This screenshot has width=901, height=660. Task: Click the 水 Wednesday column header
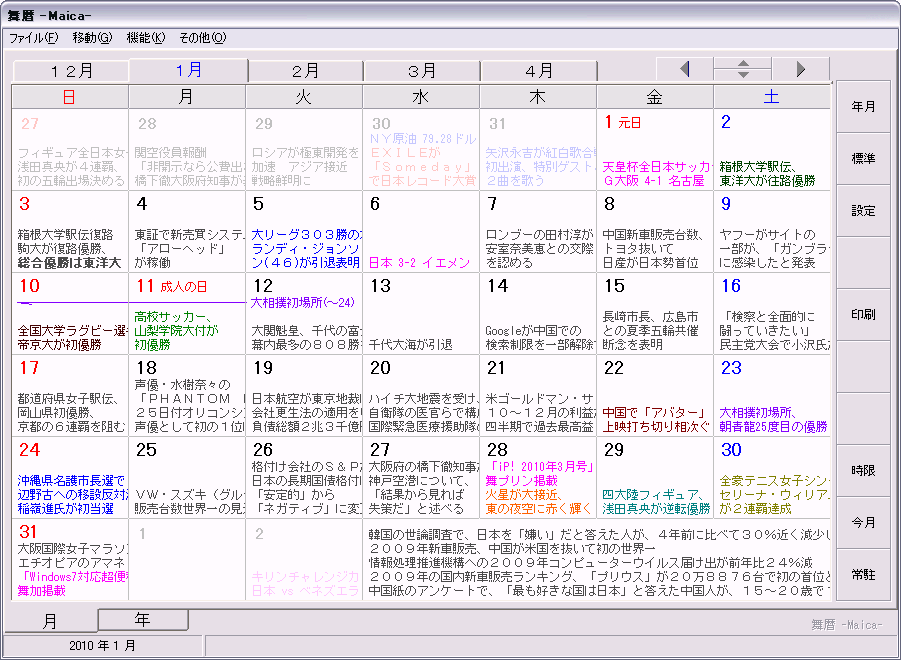click(x=421, y=97)
